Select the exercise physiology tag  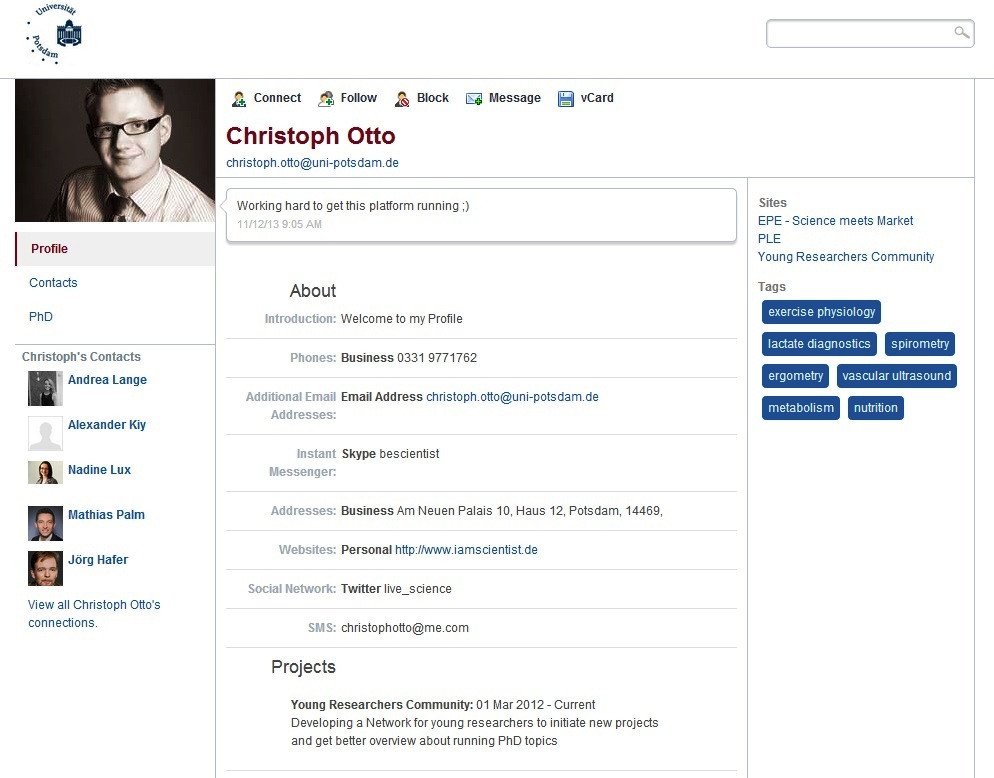(821, 312)
